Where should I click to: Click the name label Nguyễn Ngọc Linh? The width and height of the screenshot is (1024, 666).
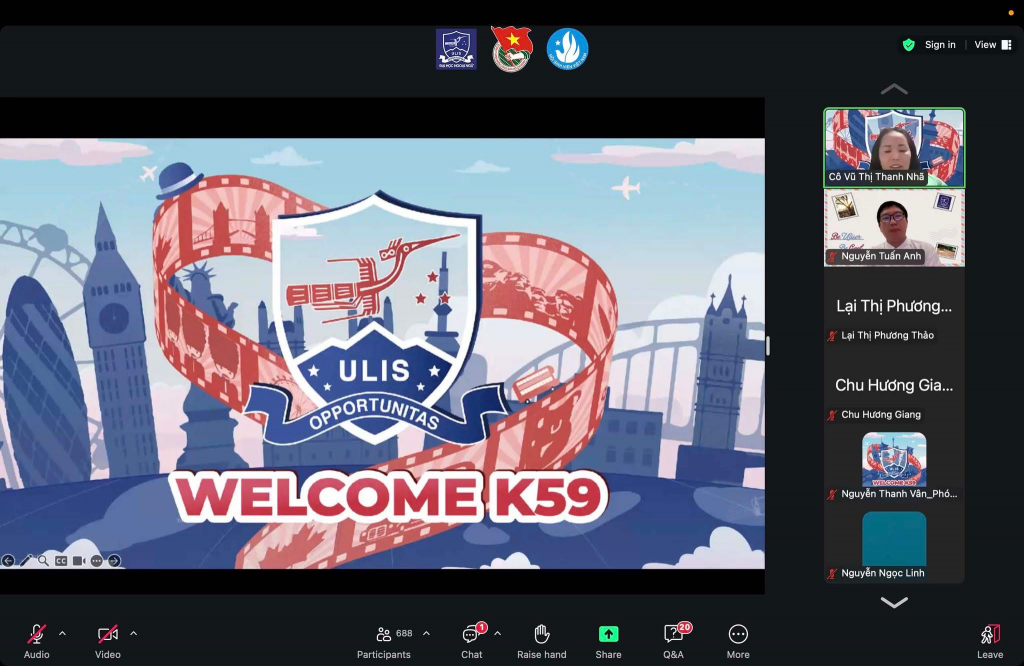coord(883,573)
